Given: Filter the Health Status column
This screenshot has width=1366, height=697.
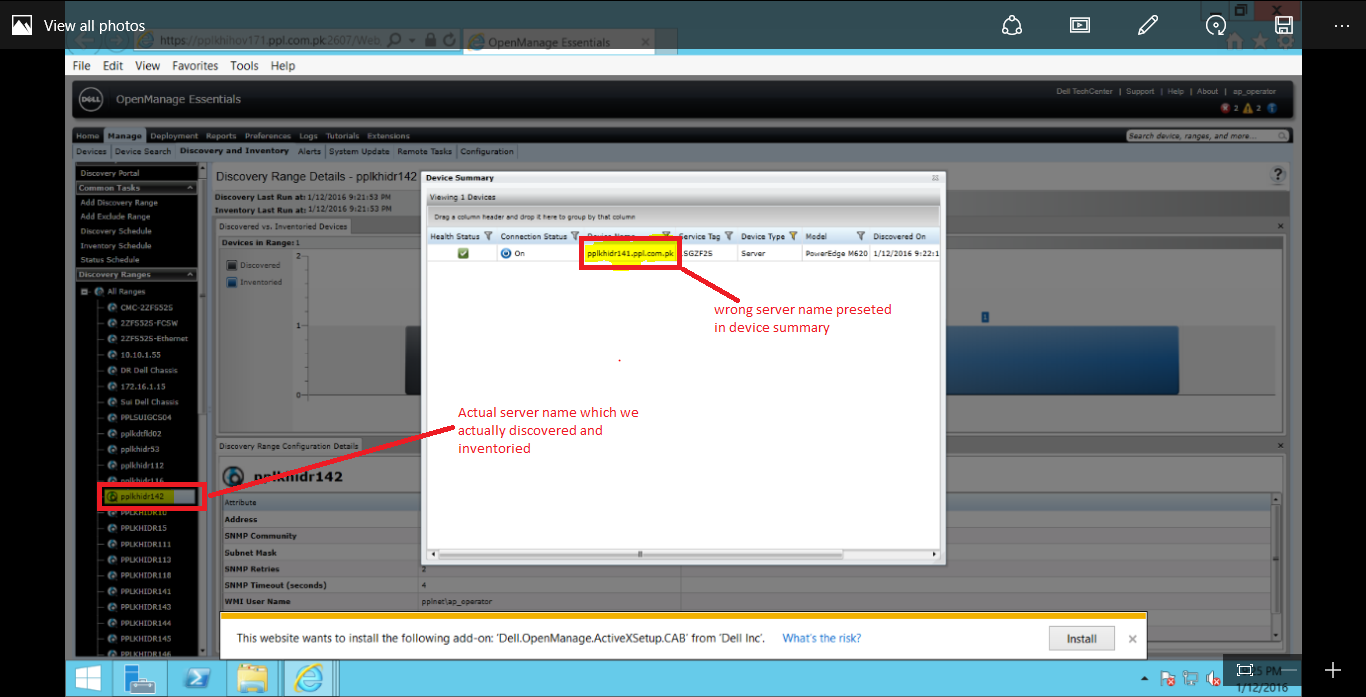Looking at the screenshot, I should [x=488, y=236].
